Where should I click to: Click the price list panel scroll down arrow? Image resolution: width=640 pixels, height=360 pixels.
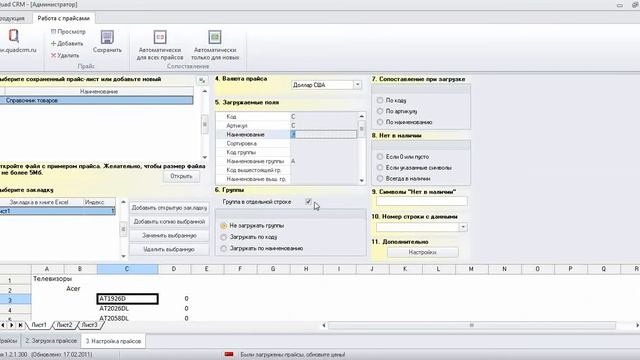[x=204, y=157]
